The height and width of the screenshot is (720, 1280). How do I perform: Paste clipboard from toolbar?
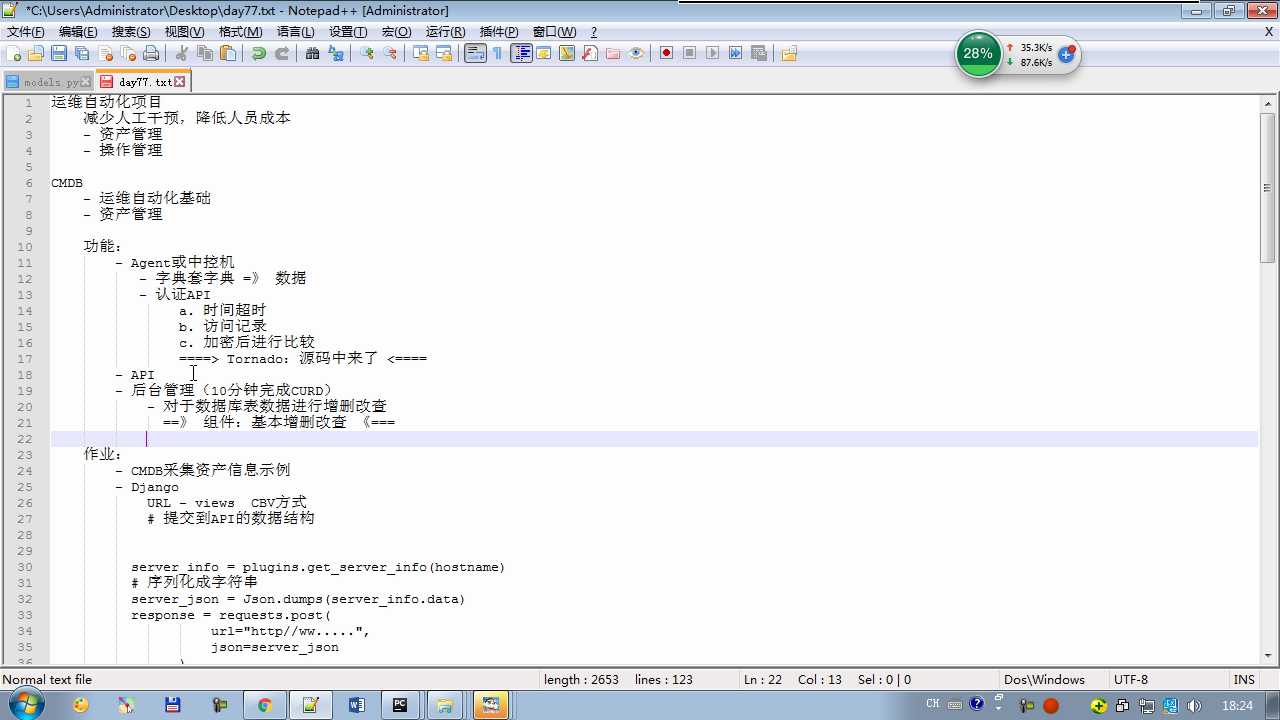pyautogui.click(x=228, y=53)
